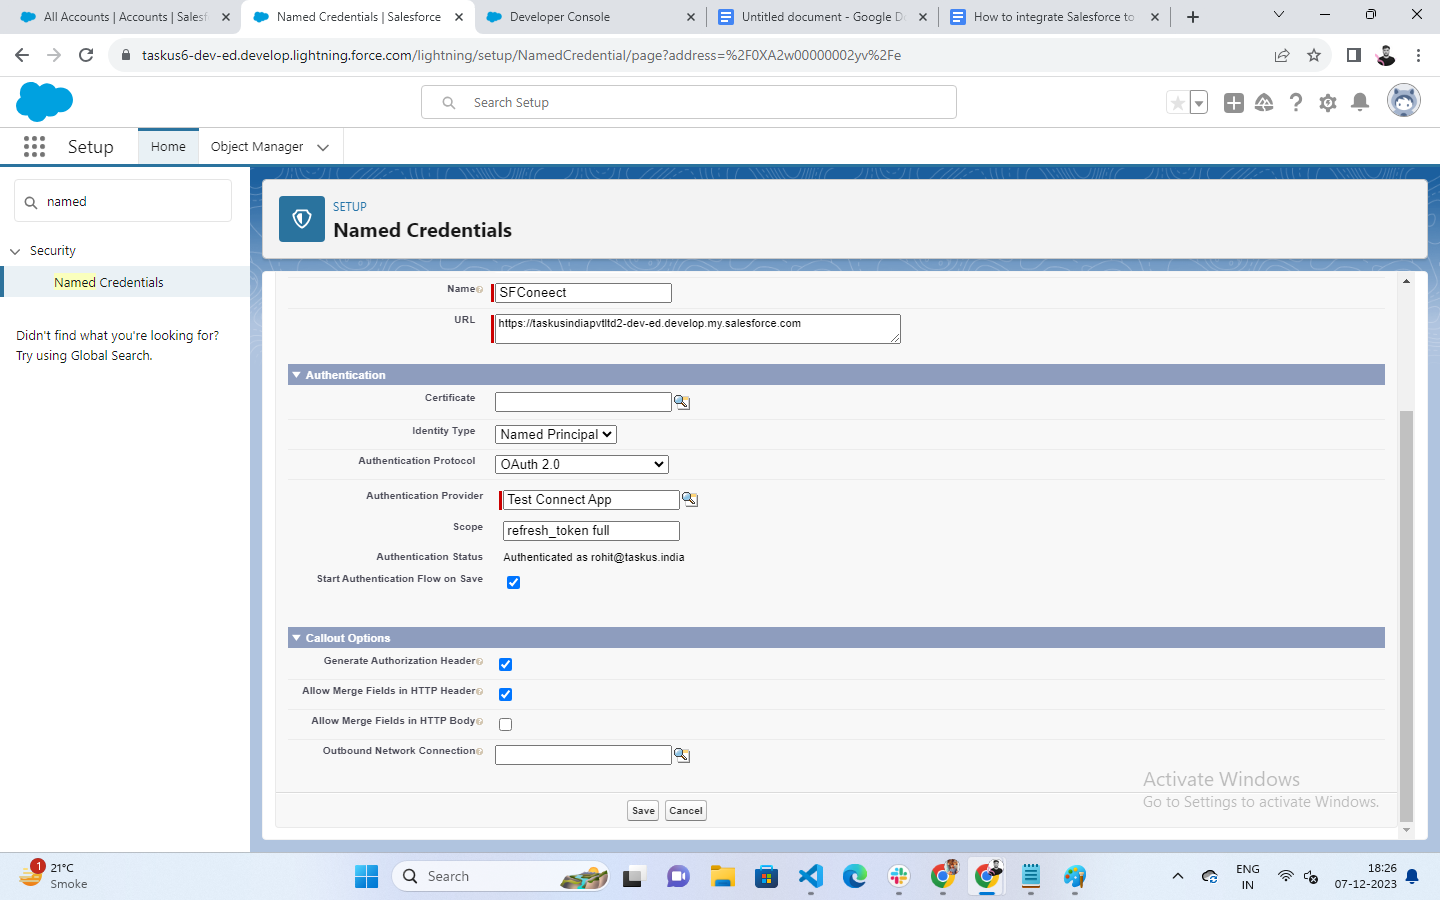Bookmark this page with star icon

pos(1314,55)
